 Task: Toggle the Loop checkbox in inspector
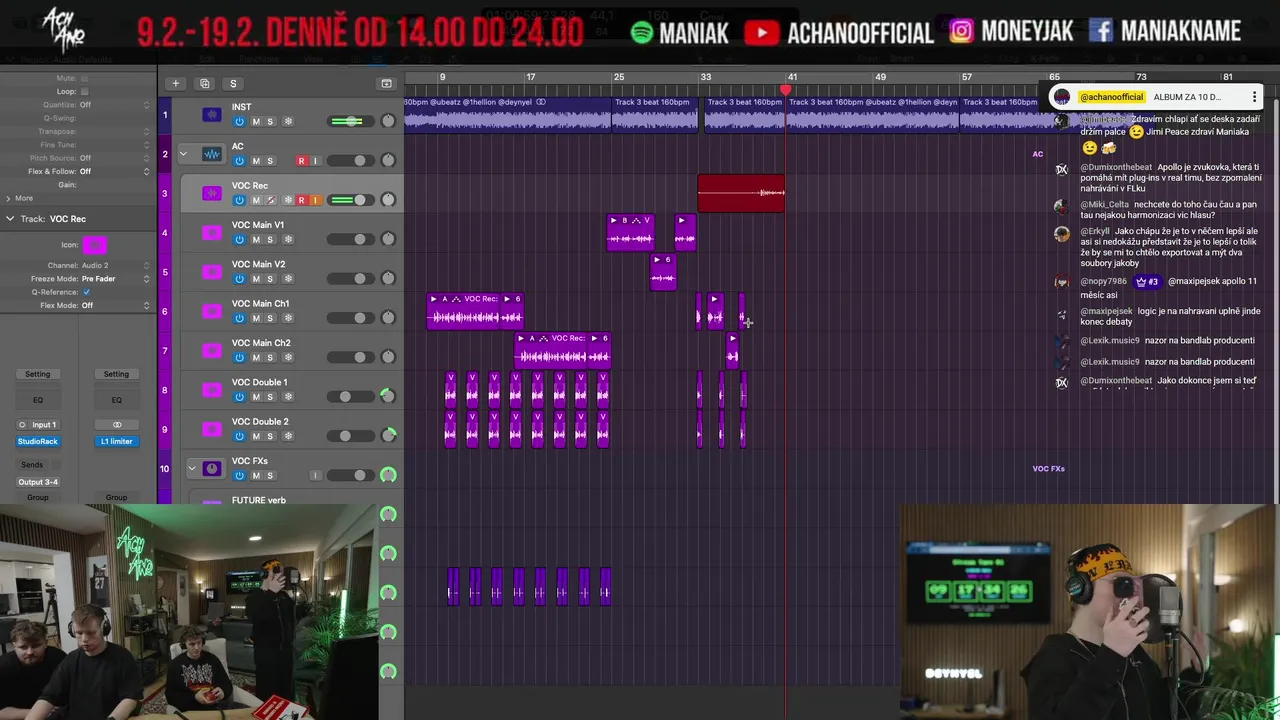click(x=84, y=91)
